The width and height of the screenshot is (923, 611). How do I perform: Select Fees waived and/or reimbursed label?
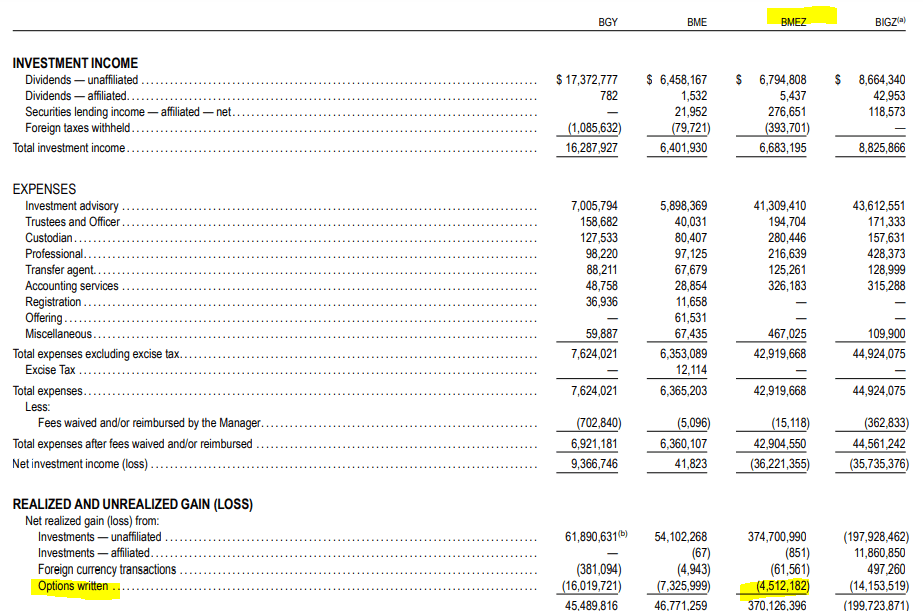[x=150, y=423]
